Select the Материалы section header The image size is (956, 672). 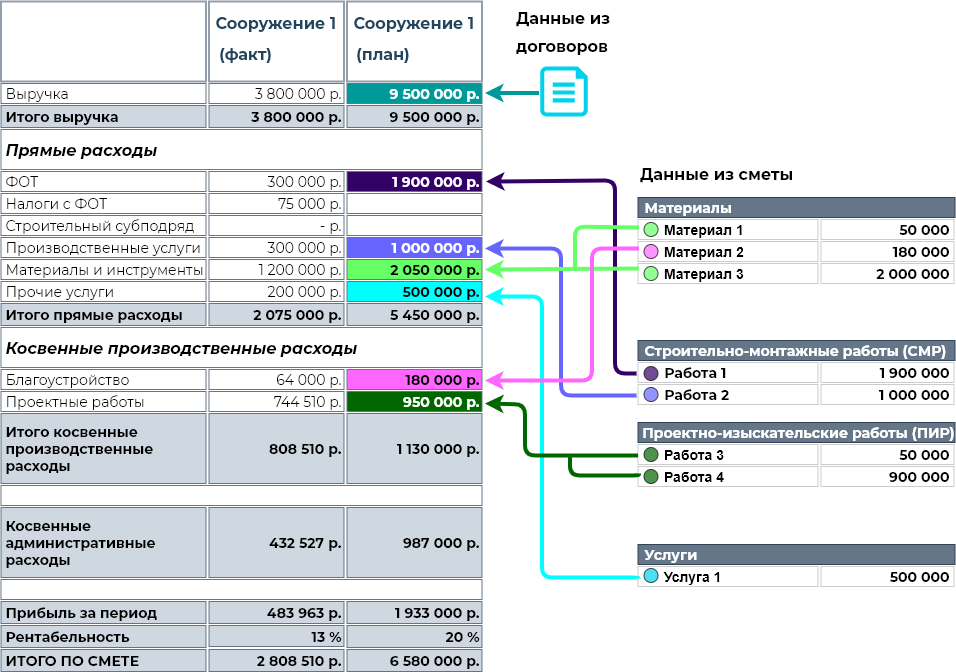(796, 208)
